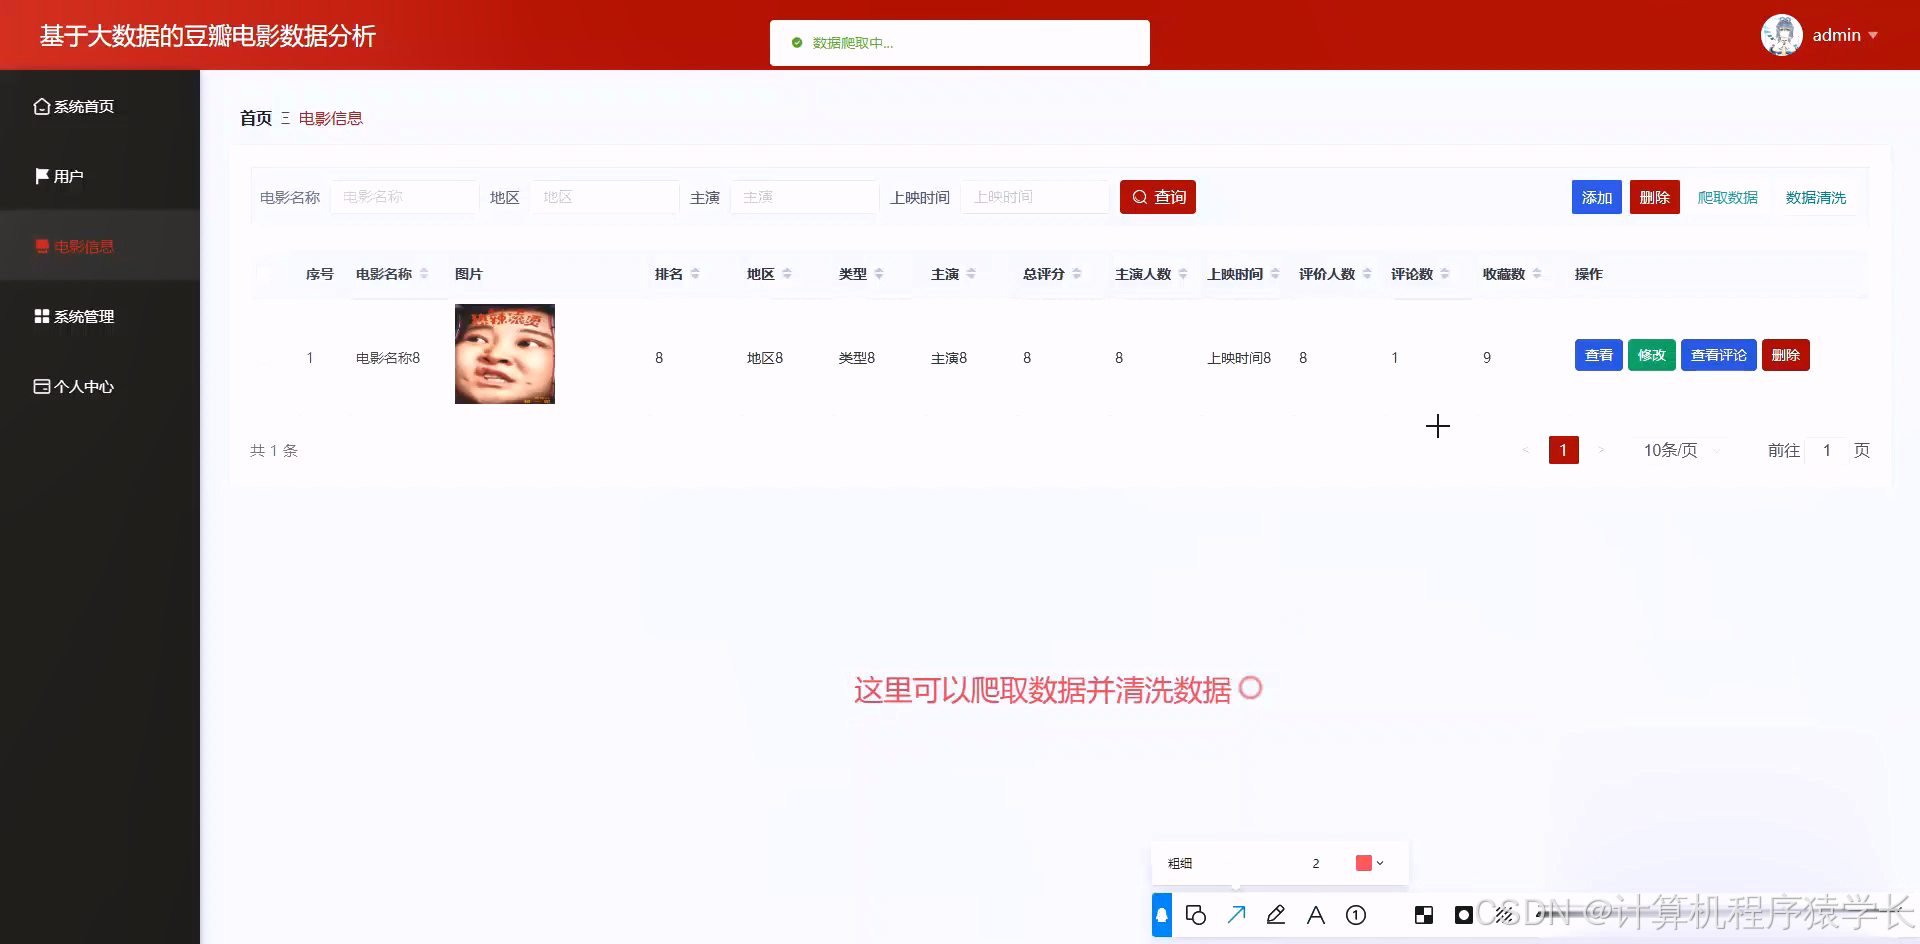The image size is (1920, 944).
Task: Select 个人中心 in the sidebar menu
Action: pyautogui.click(x=84, y=387)
